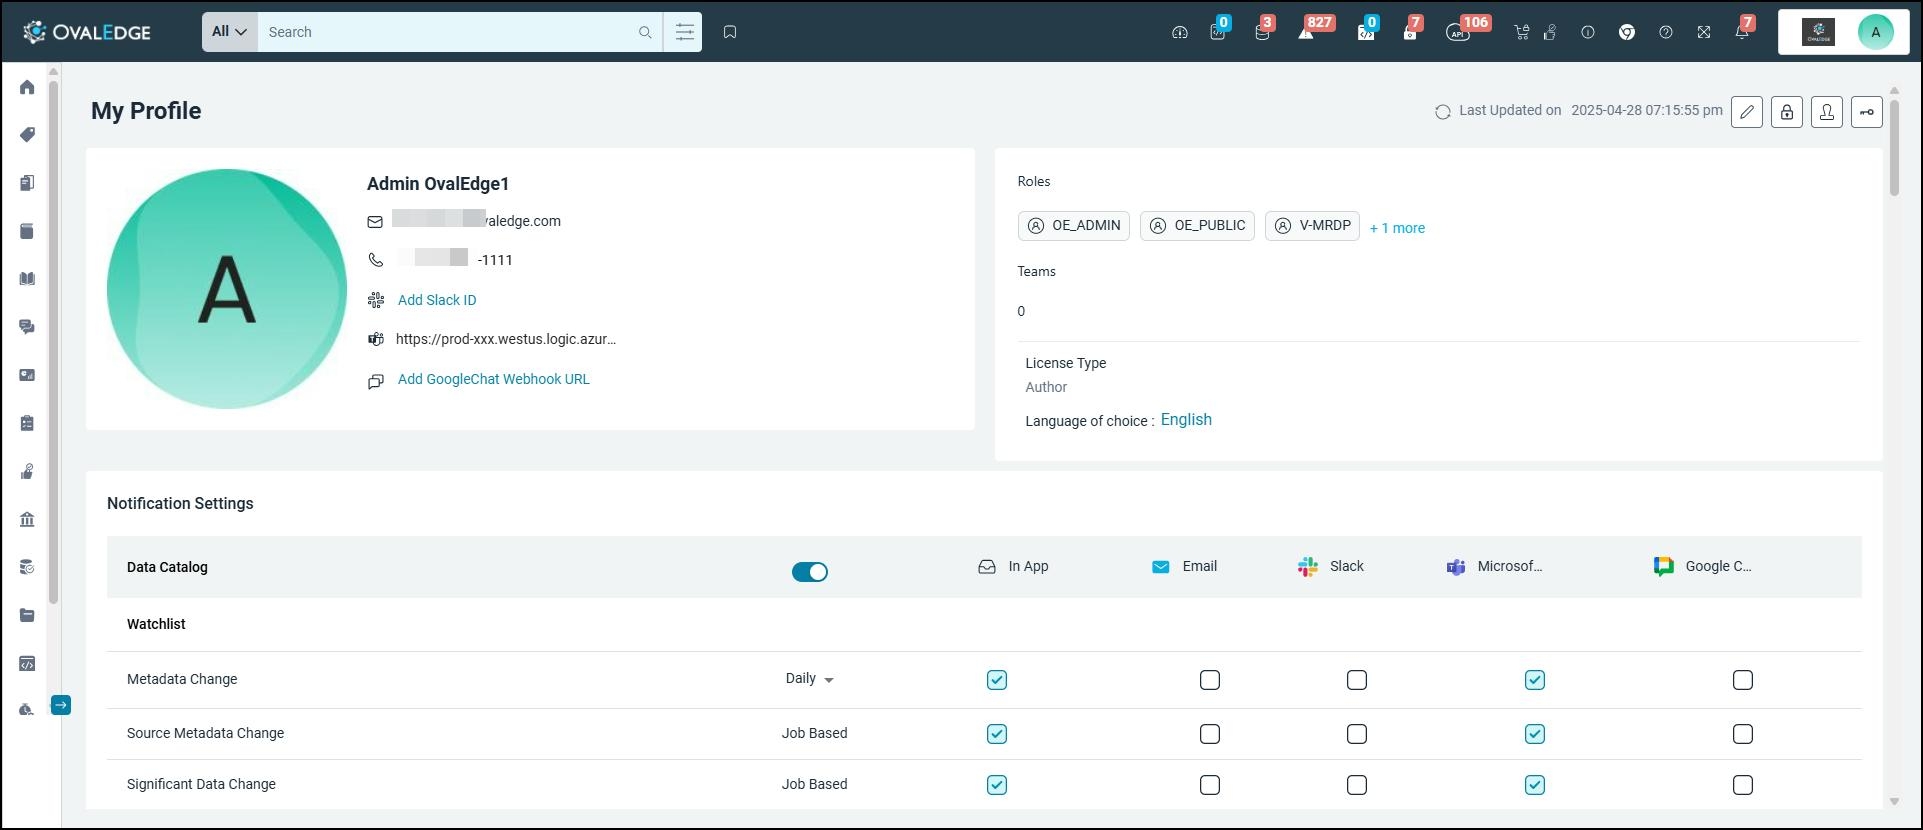The image size is (1923, 830).
Task: Click the key icon at top right
Action: coord(1867,112)
